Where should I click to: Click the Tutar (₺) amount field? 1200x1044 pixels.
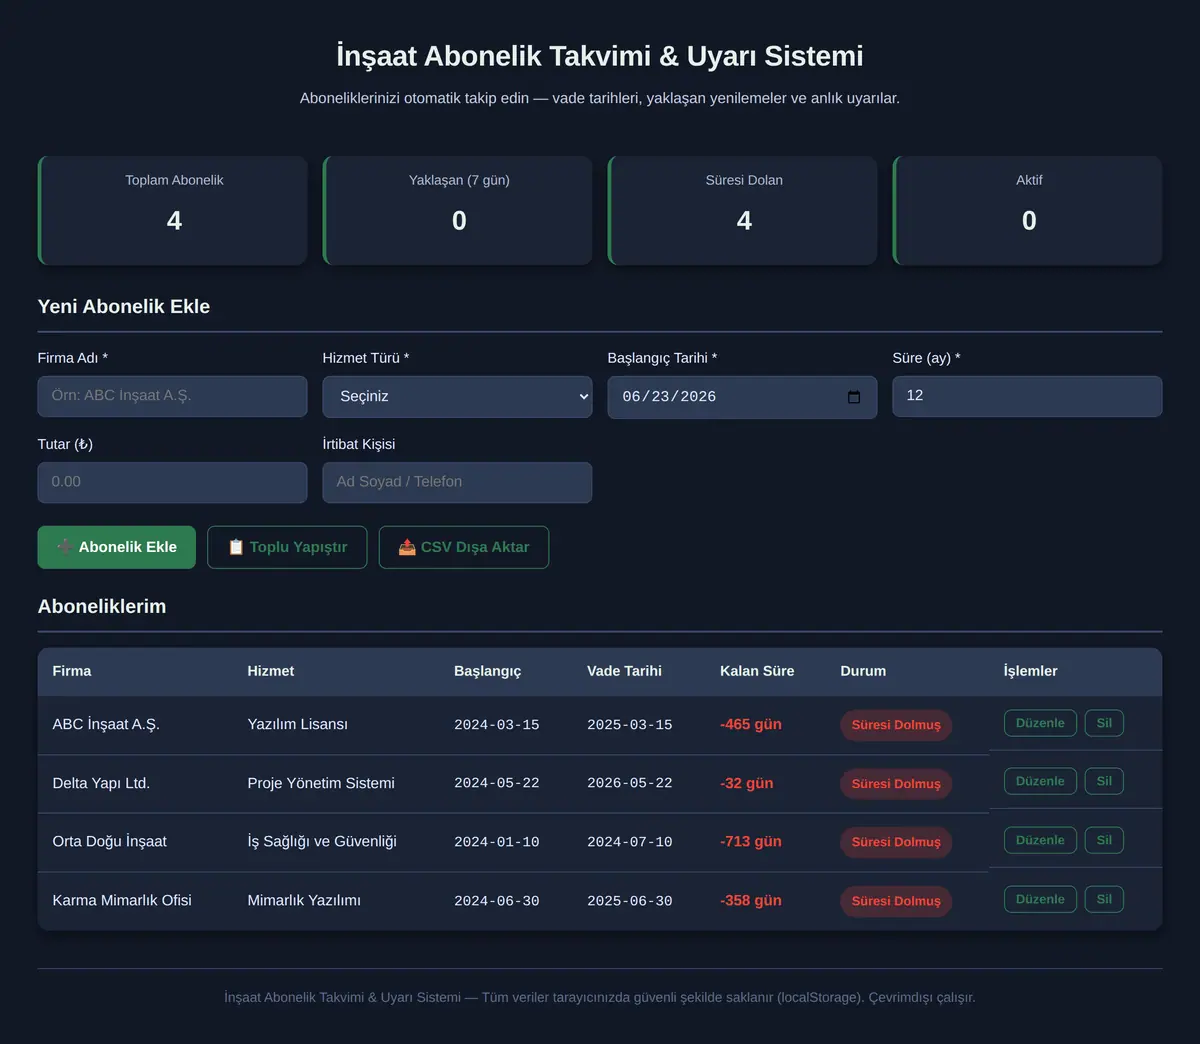(x=172, y=482)
